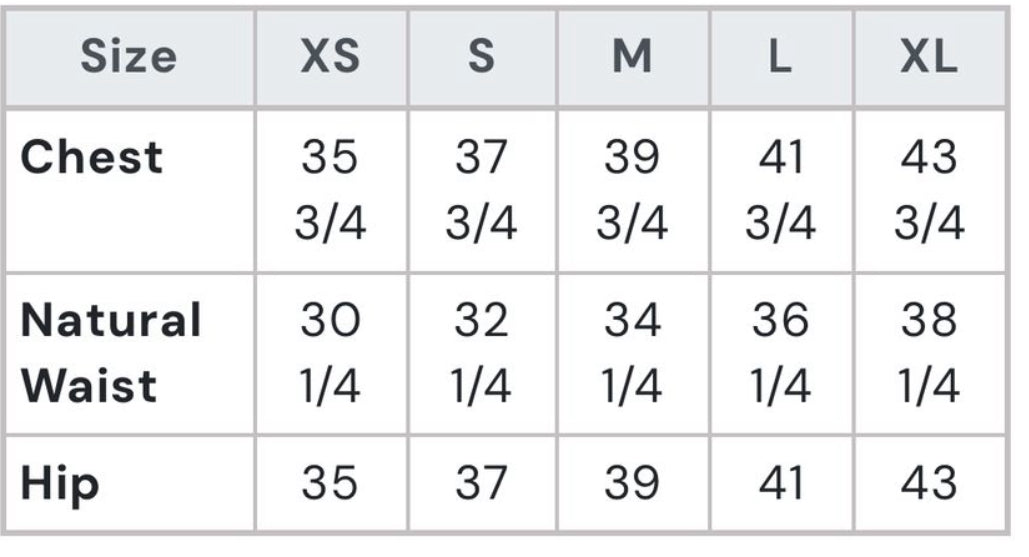This screenshot has width=1029, height=557.
Task: Click the XS hip value 35
Action: click(331, 485)
